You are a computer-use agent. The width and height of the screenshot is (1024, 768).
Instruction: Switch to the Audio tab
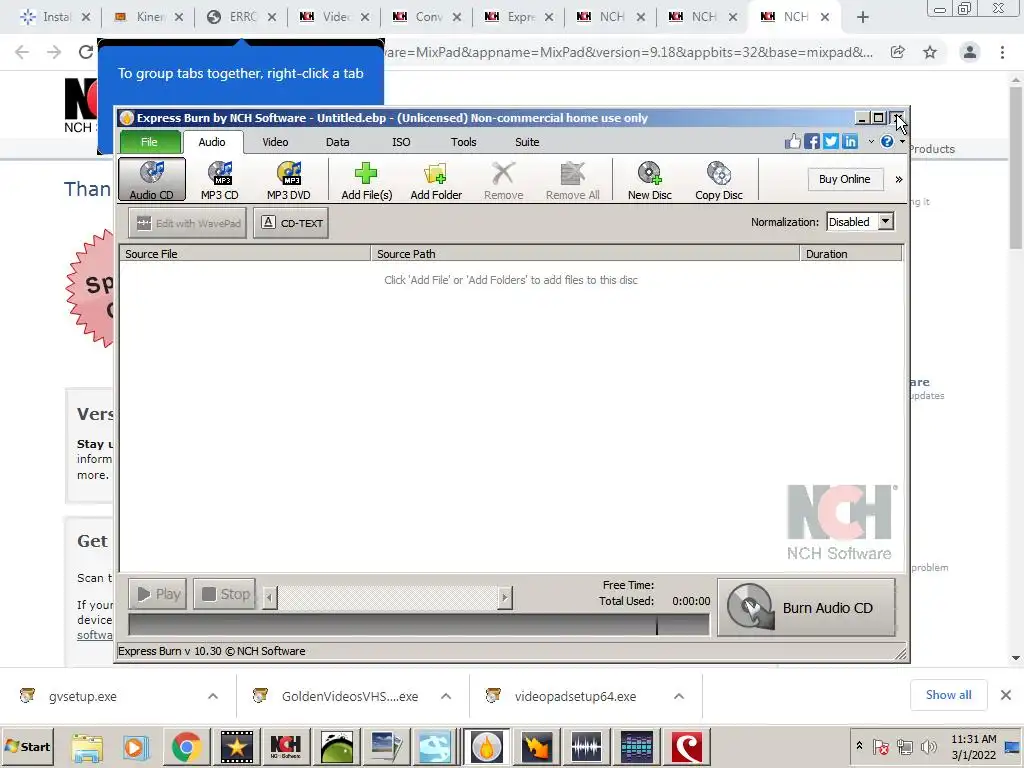[212, 142]
